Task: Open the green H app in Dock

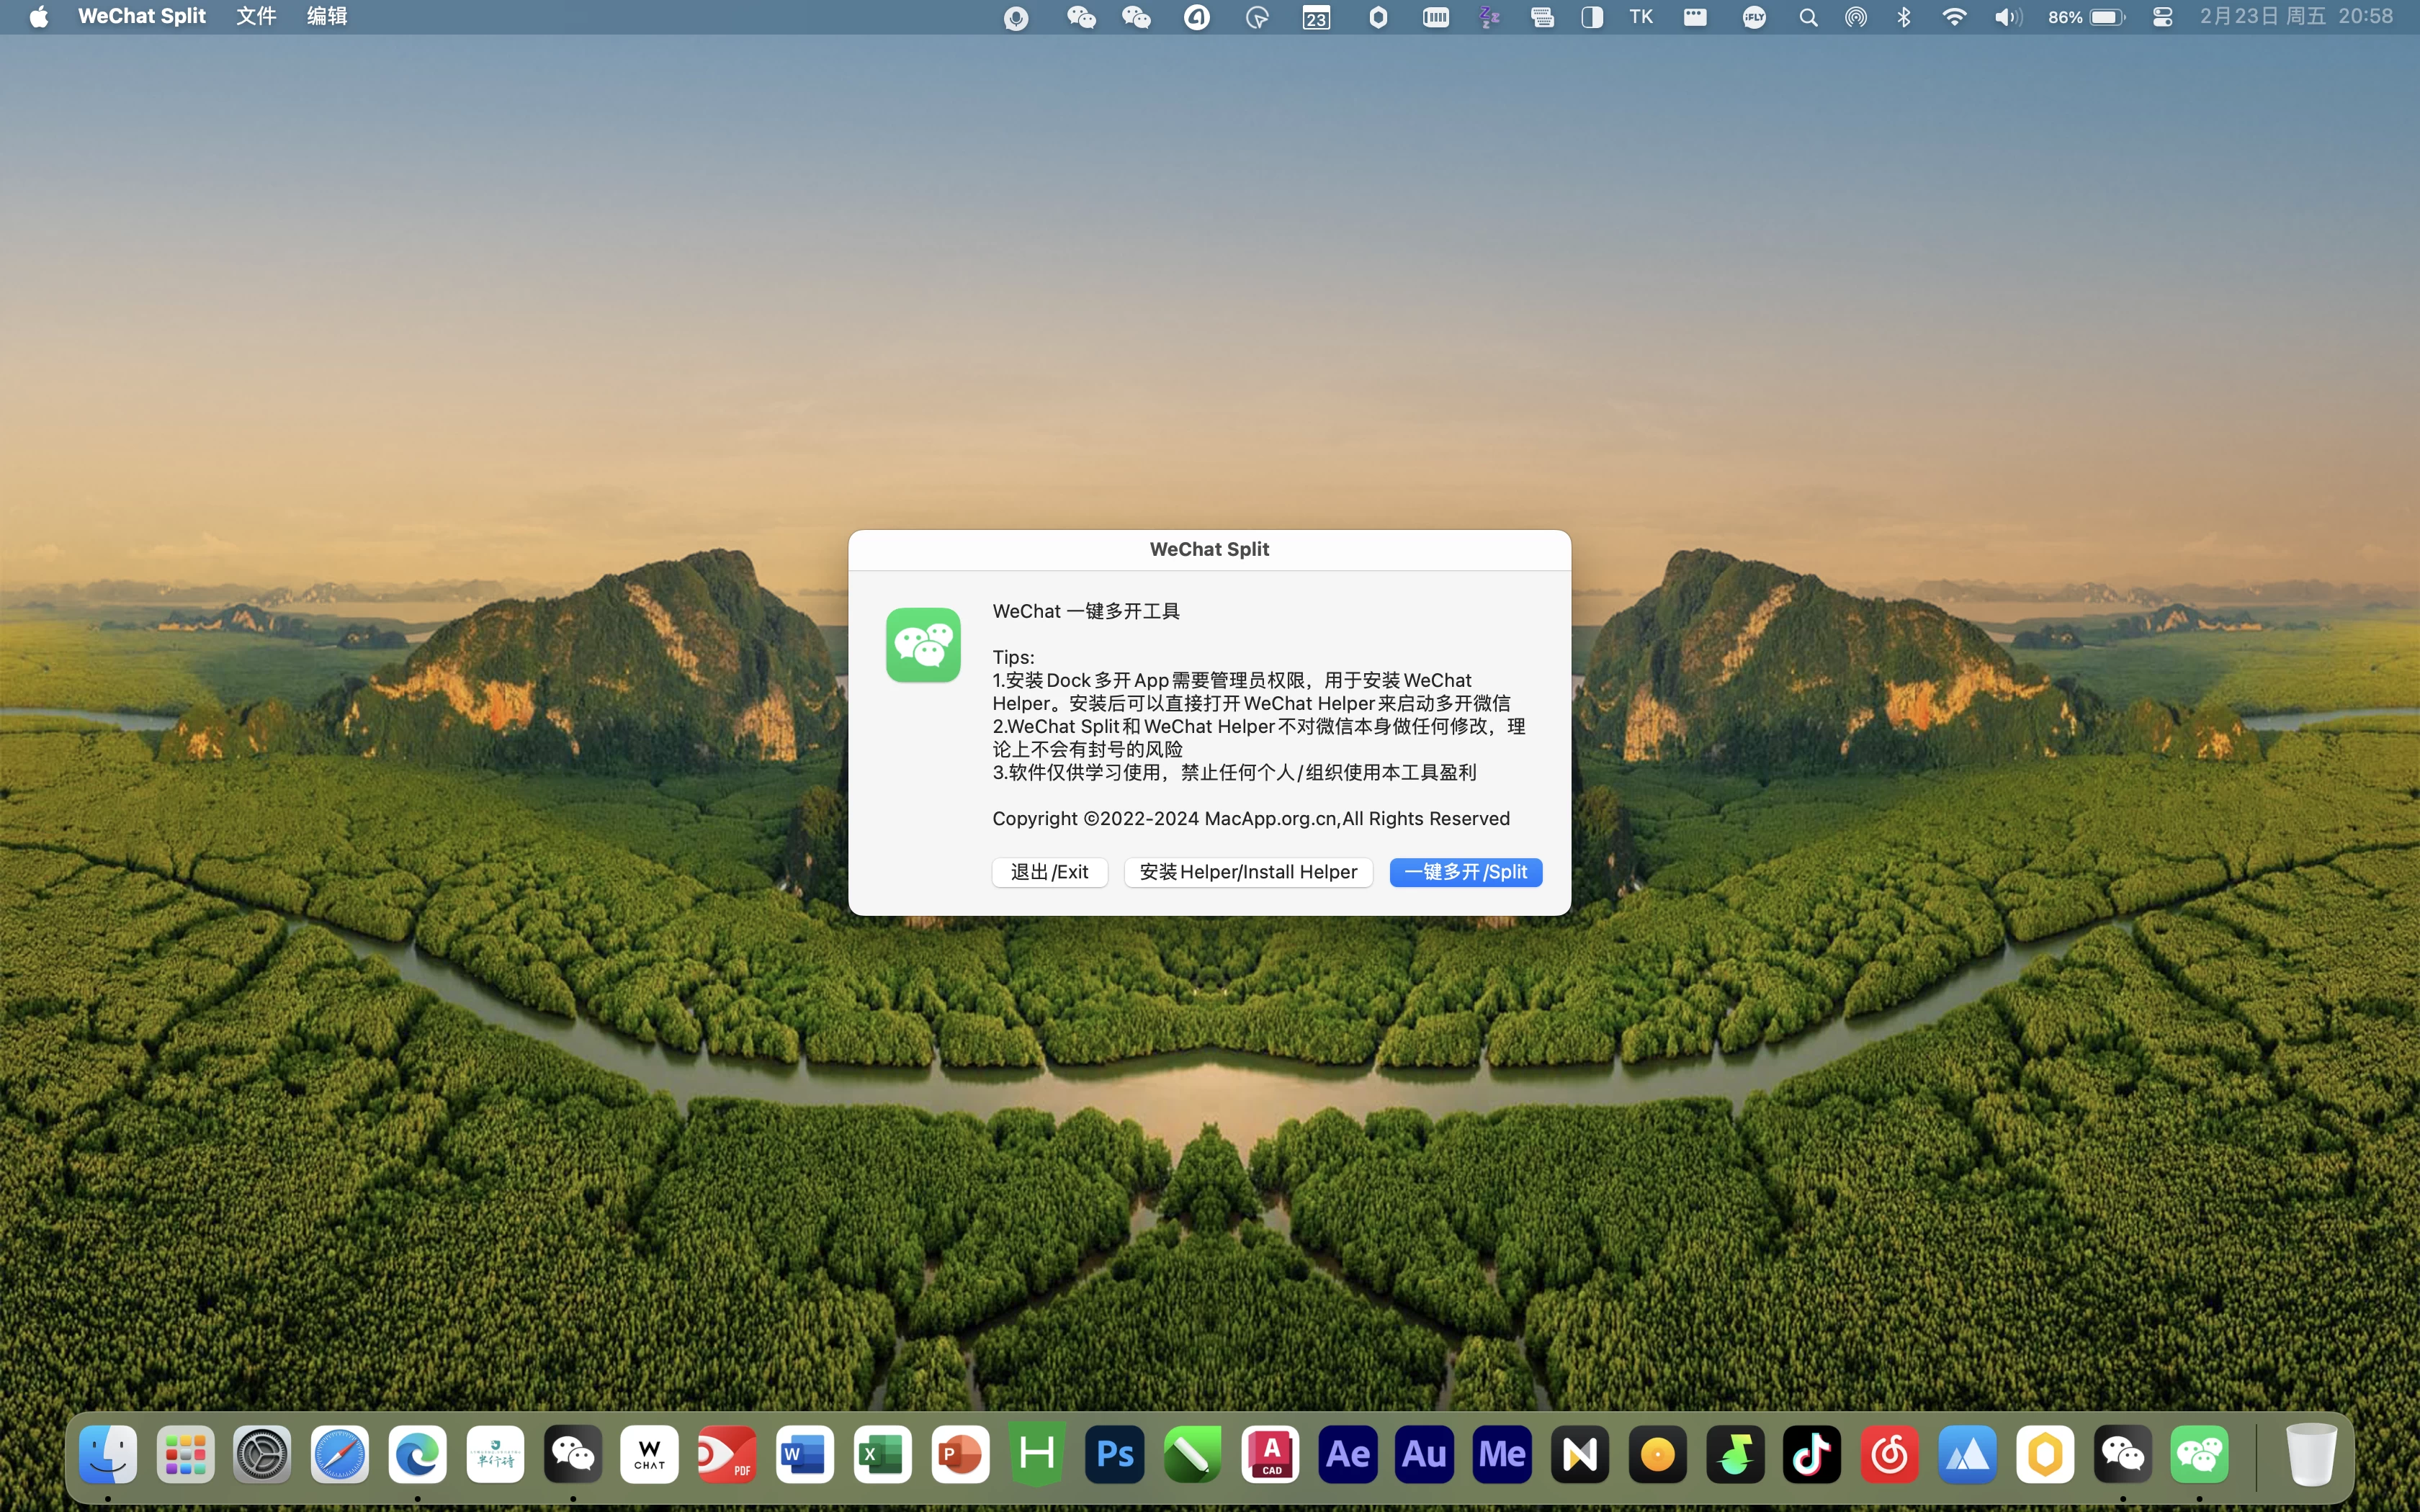Action: (1037, 1454)
